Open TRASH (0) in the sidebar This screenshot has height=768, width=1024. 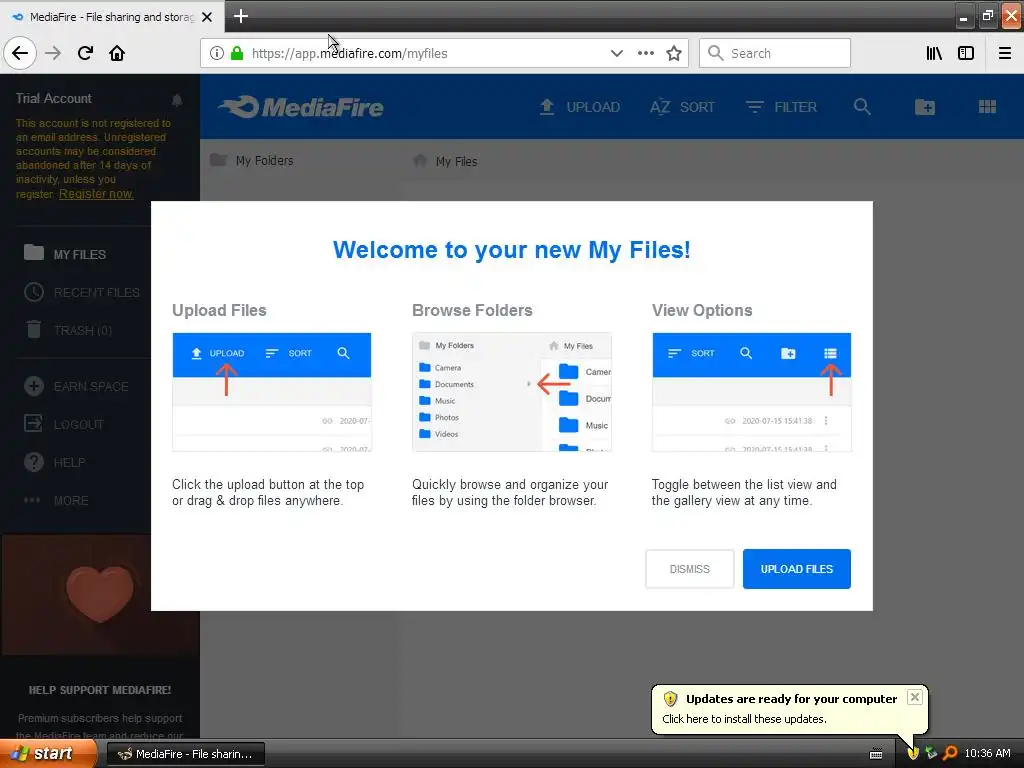point(68,330)
